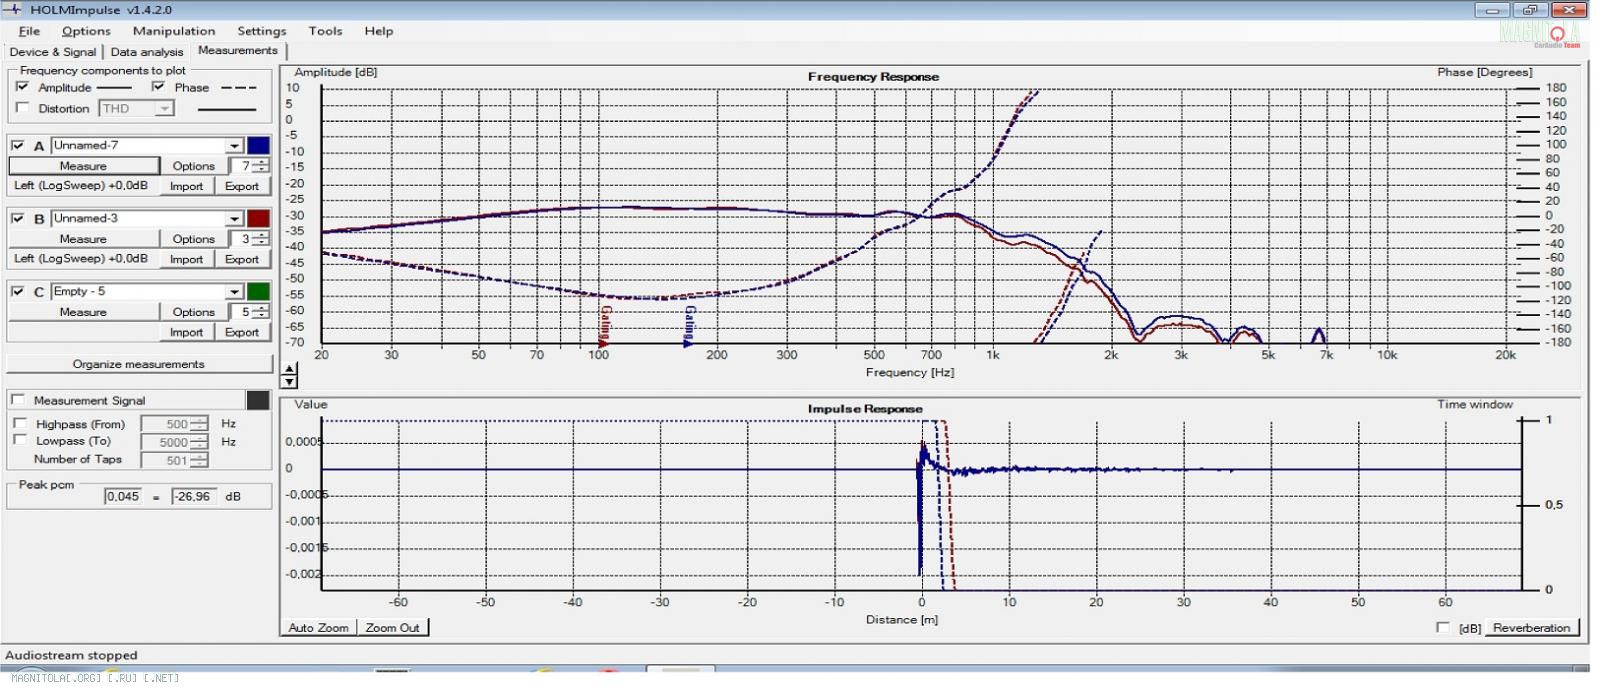Click Measure for slot B
This screenshot has width=1600, height=687.
(83, 239)
